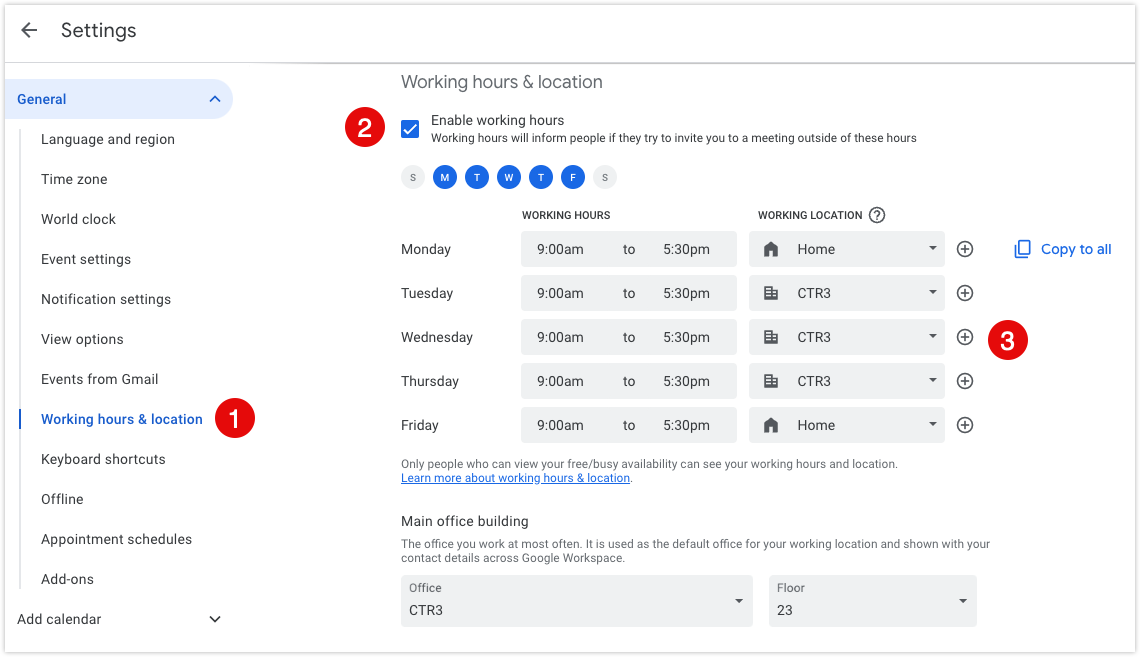Click the home icon in Monday's location field
The height and width of the screenshot is (657, 1140).
770,248
